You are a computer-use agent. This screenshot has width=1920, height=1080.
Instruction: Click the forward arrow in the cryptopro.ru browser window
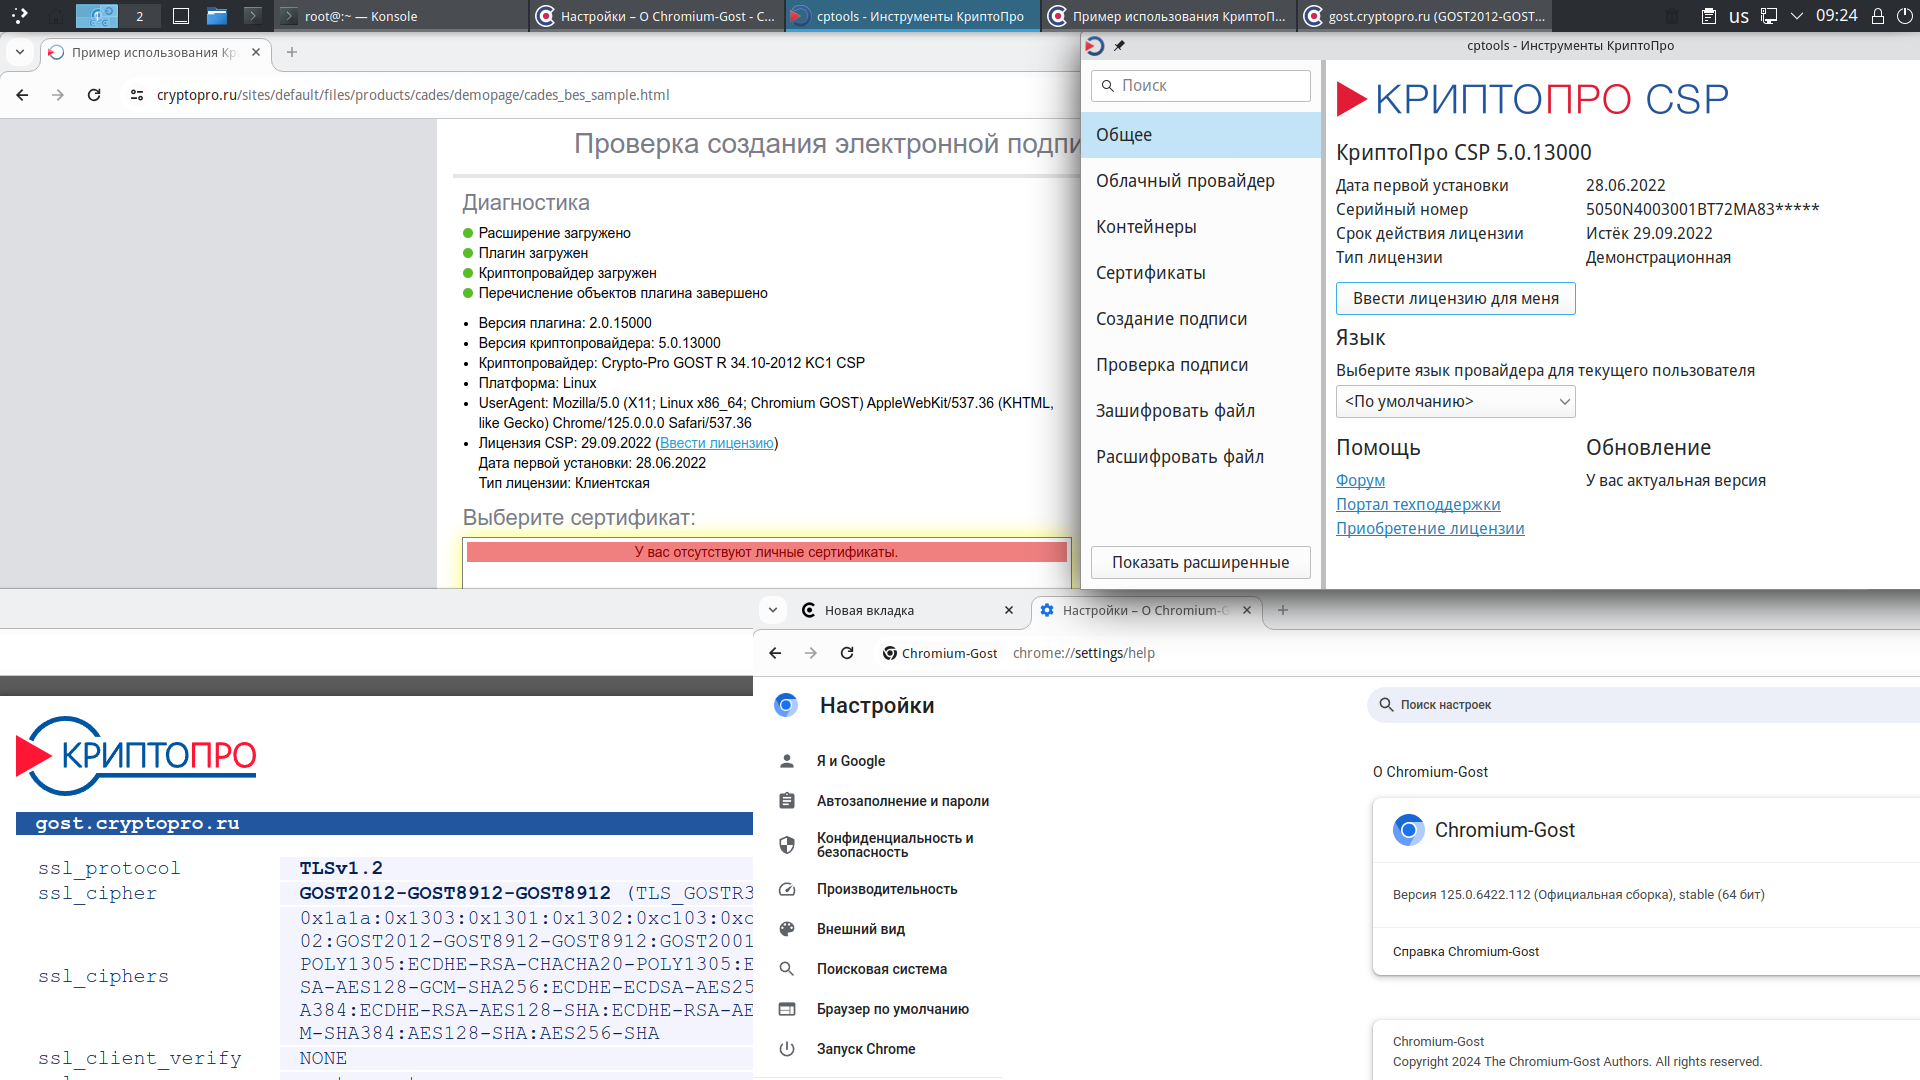click(x=58, y=95)
